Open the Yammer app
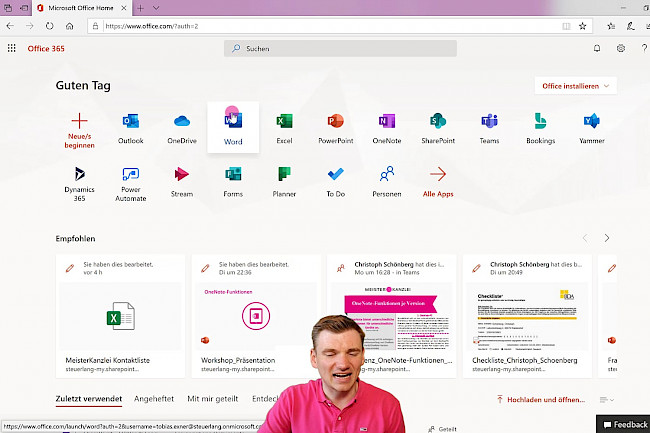The width and height of the screenshot is (650, 433). point(592,128)
